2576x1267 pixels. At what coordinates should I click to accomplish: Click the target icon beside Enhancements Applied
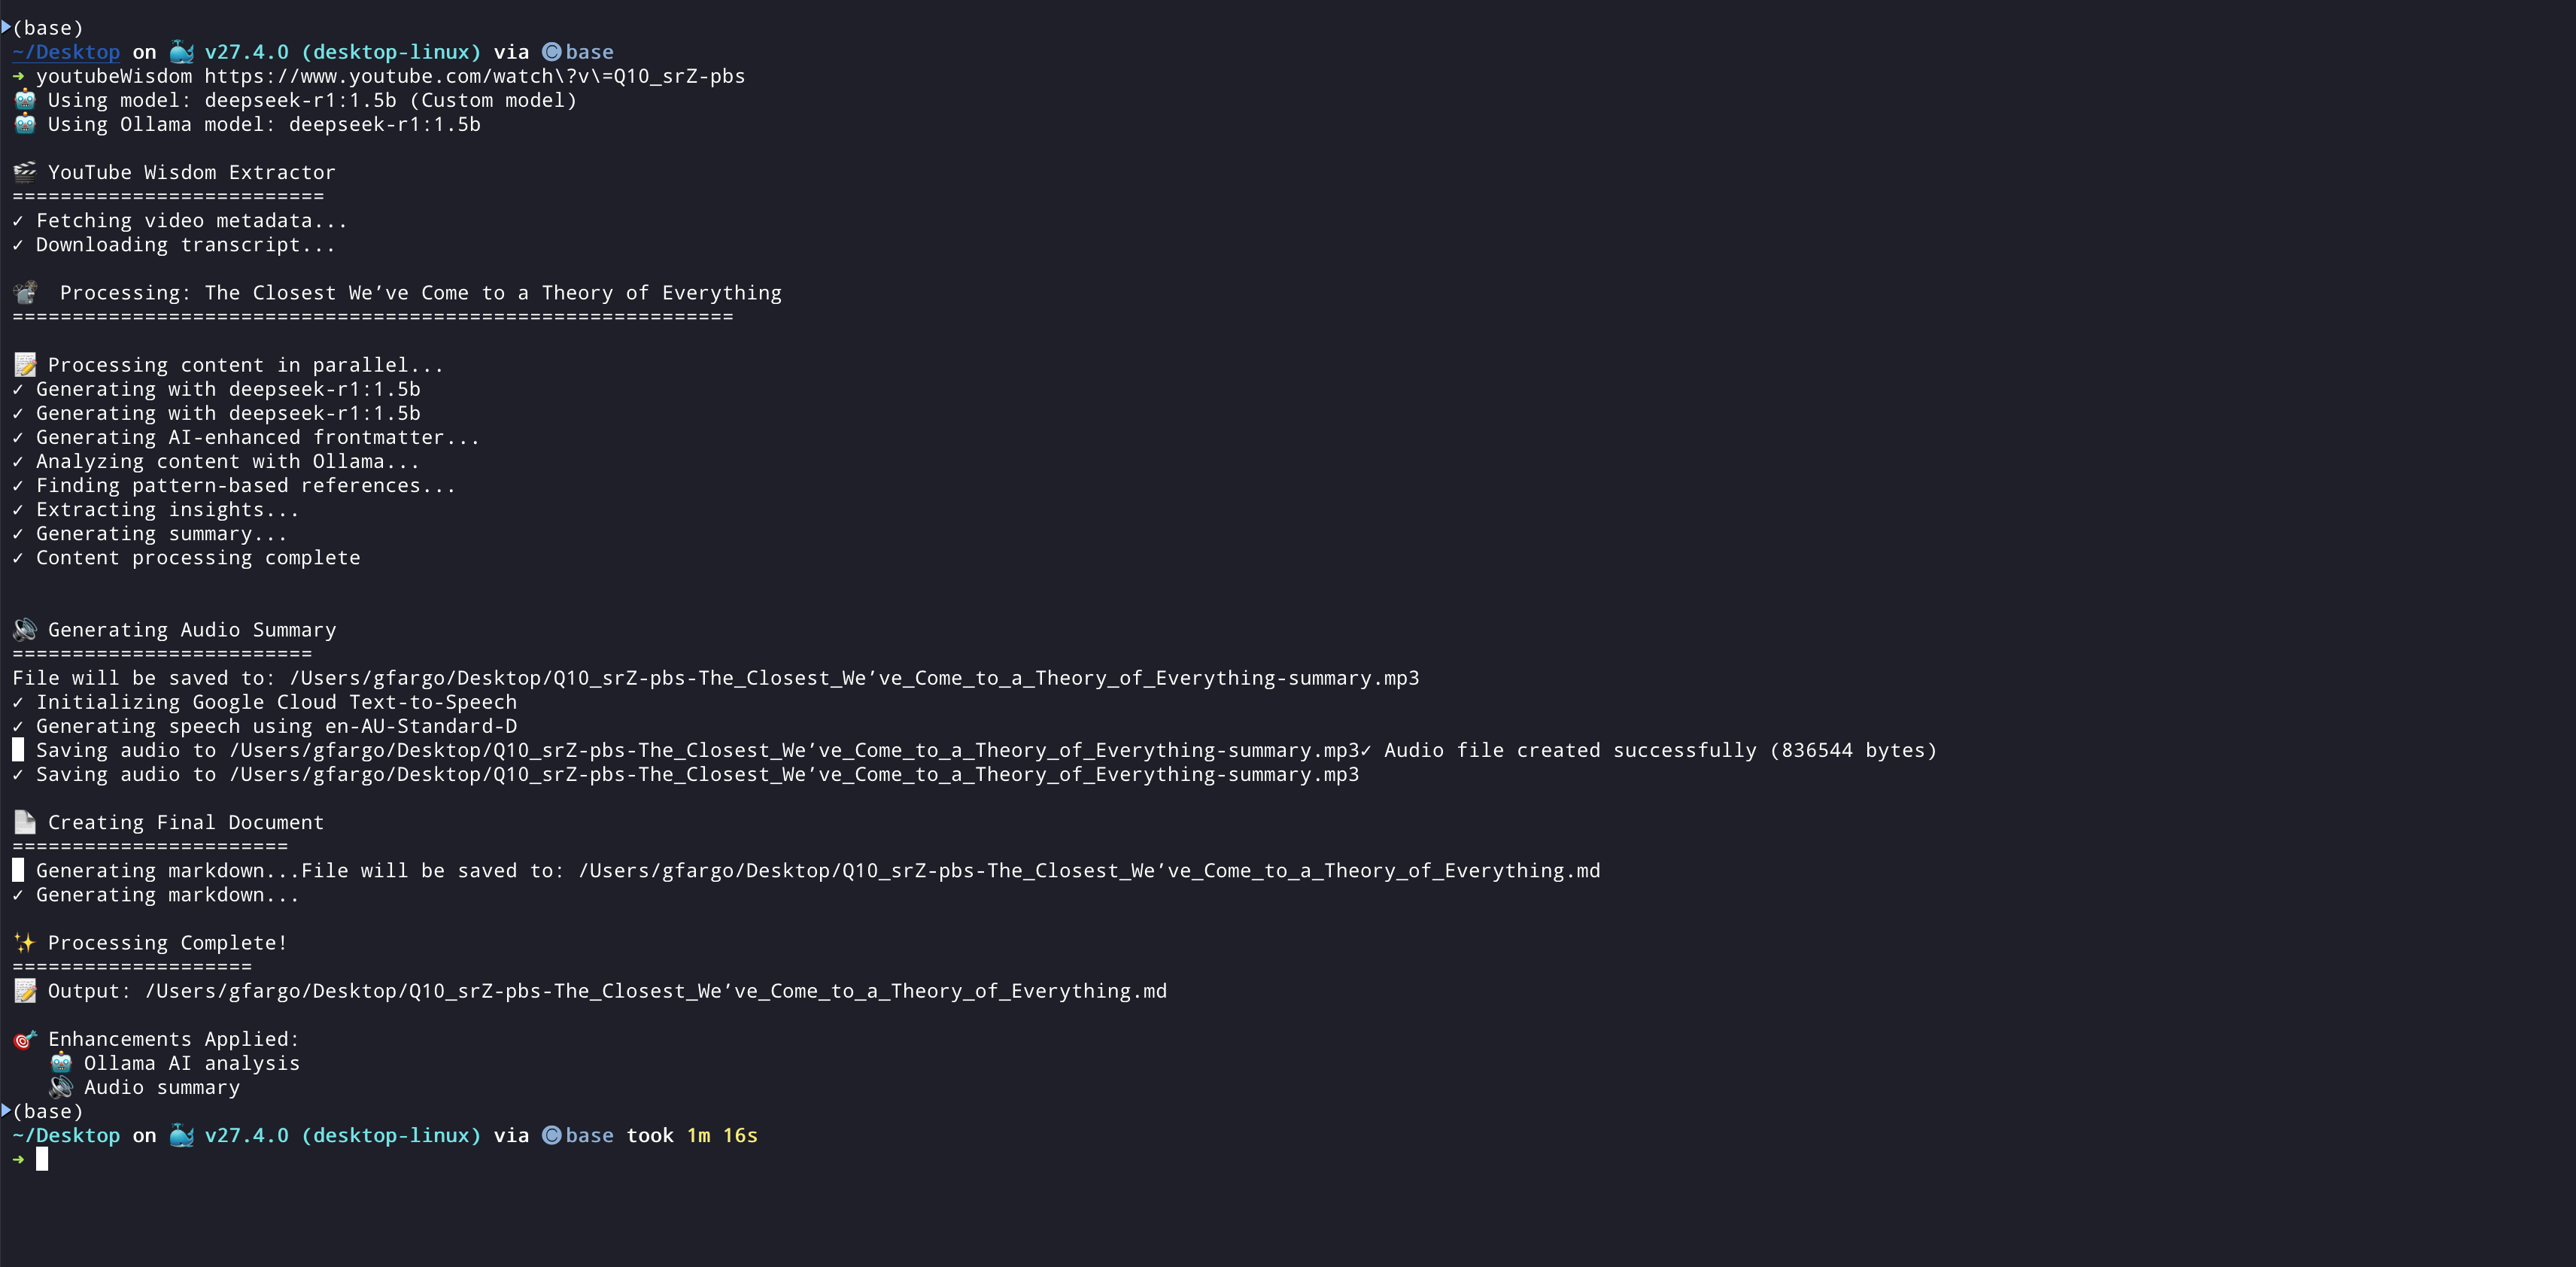point(25,1039)
